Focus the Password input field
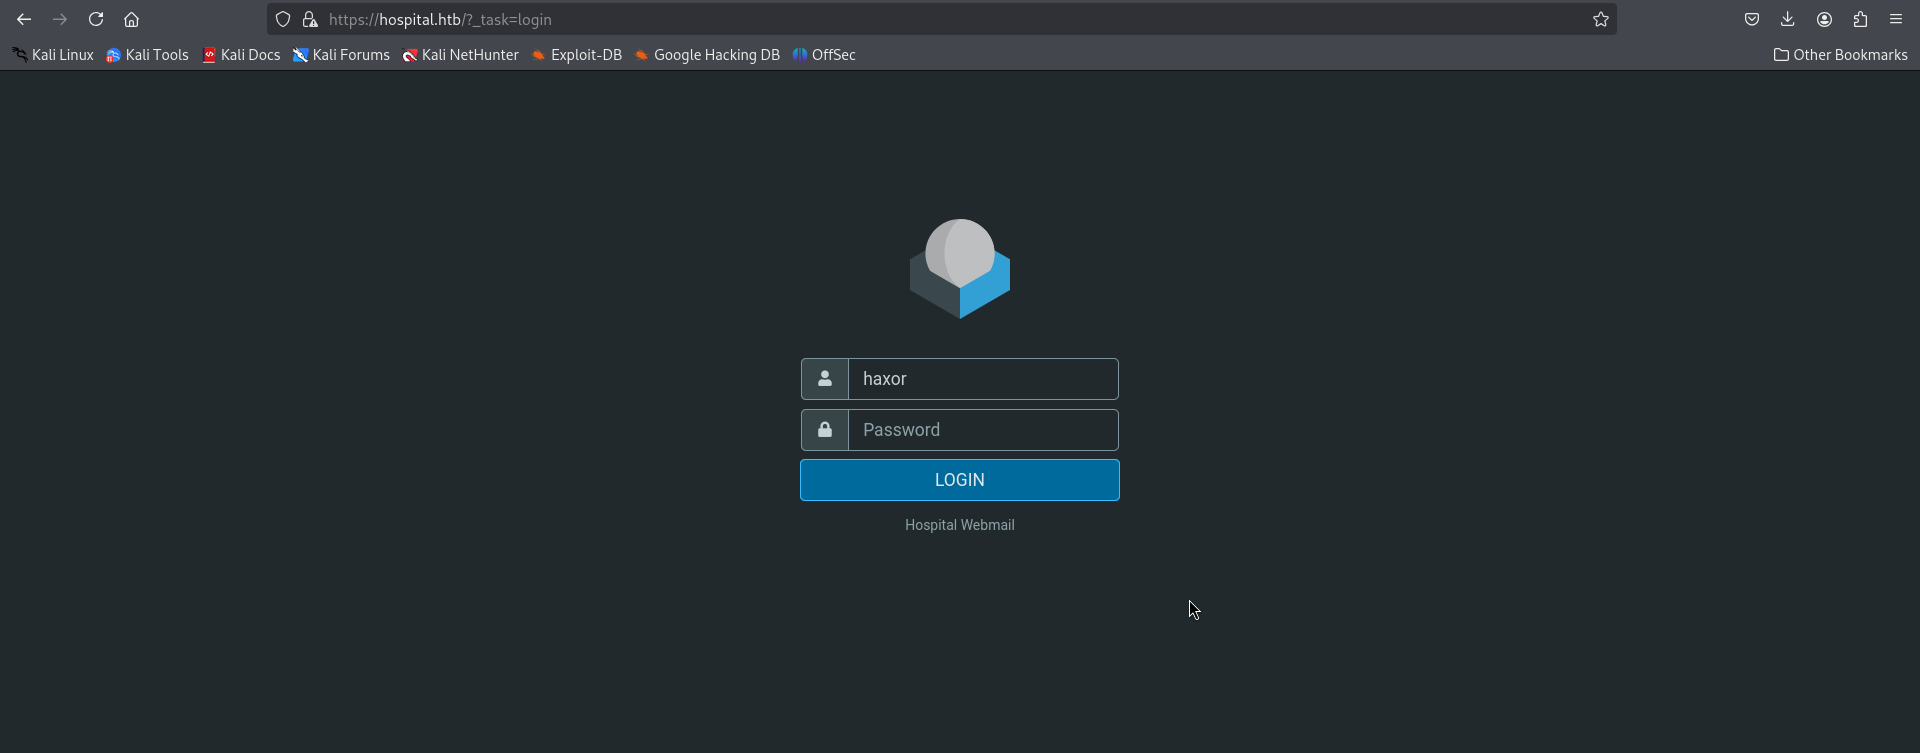 point(982,430)
